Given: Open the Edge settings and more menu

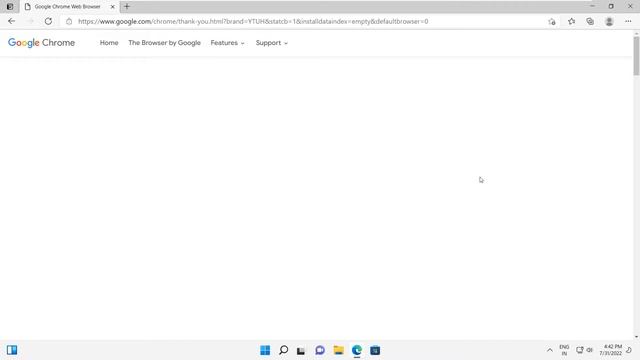Looking at the screenshot, I should pyautogui.click(x=628, y=21).
